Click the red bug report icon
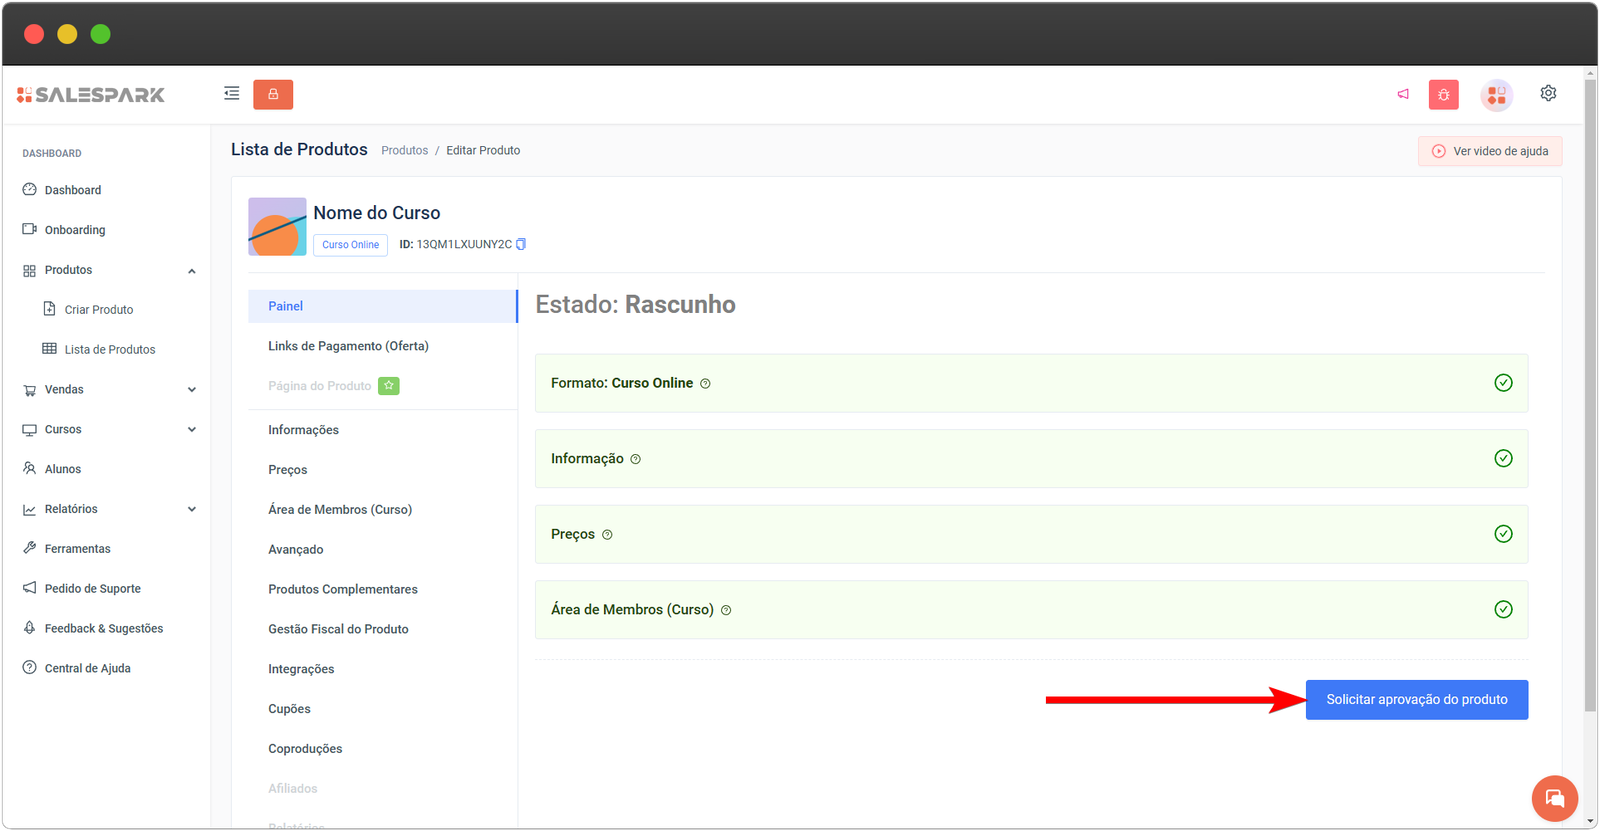1600x831 pixels. coord(1443,95)
